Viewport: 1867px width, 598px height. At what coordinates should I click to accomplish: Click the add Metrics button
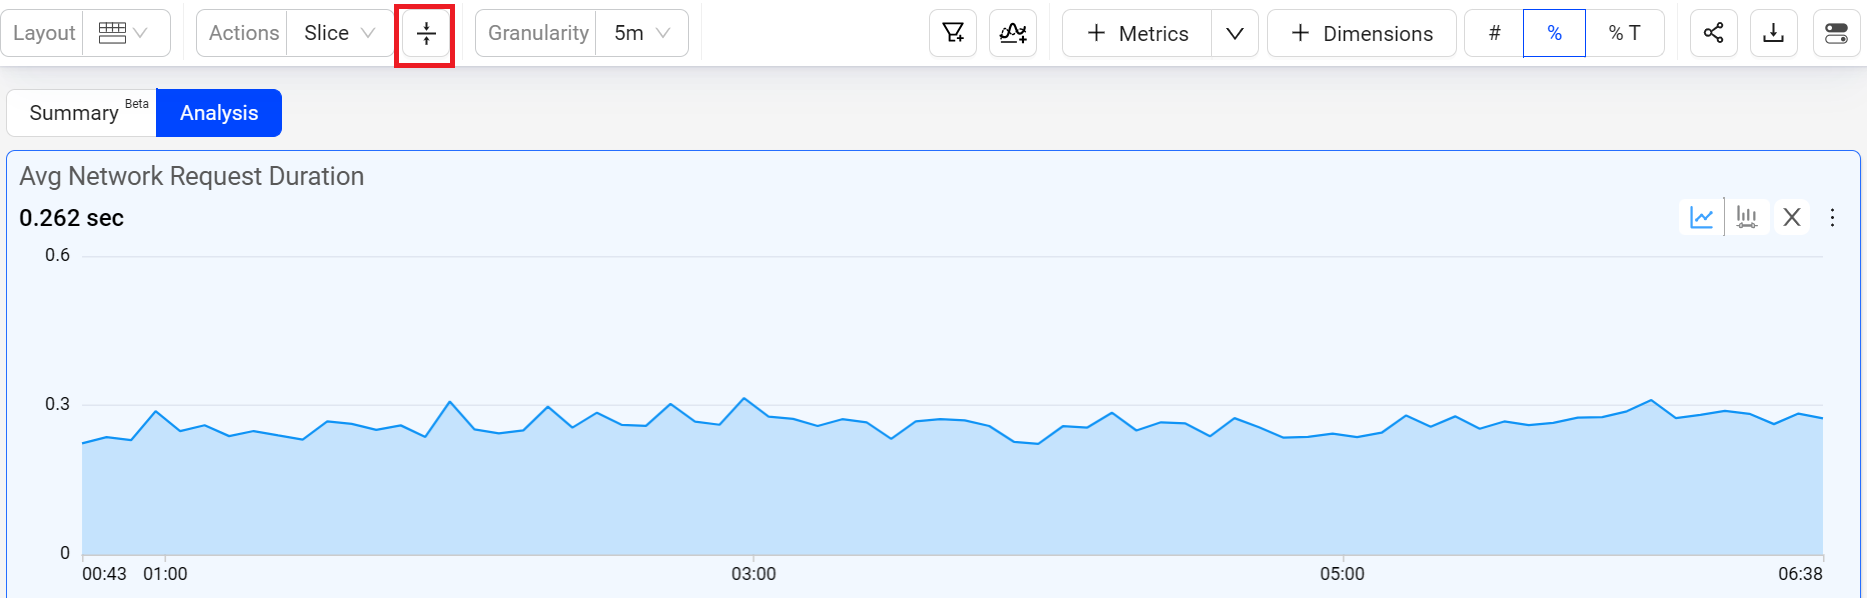1137,33
